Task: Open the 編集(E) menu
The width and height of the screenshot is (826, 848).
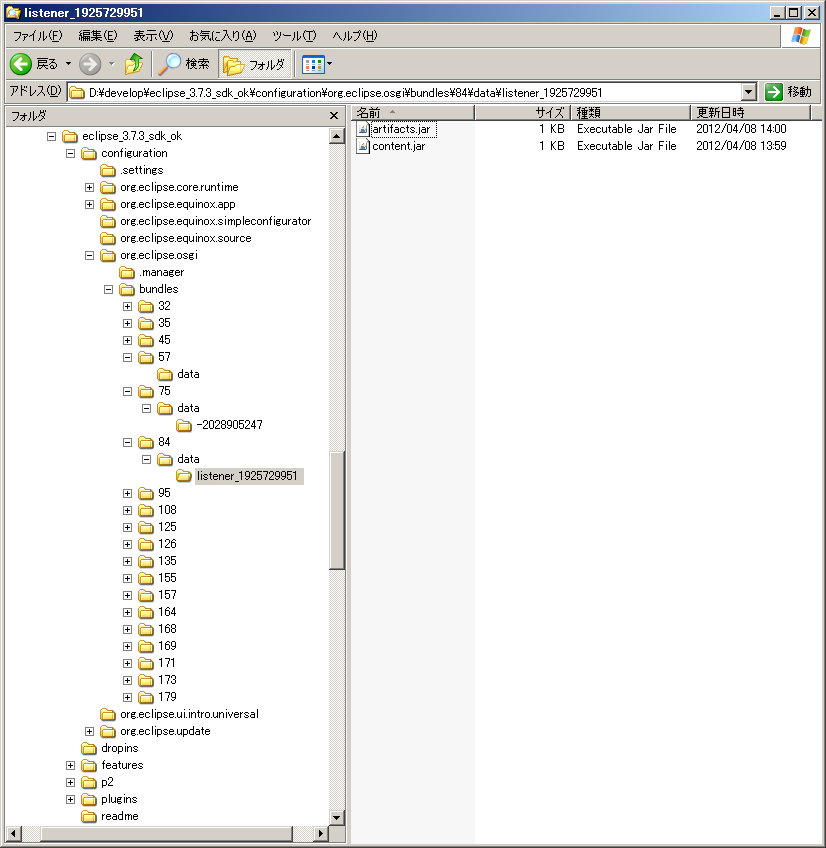Action: pyautogui.click(x=97, y=36)
